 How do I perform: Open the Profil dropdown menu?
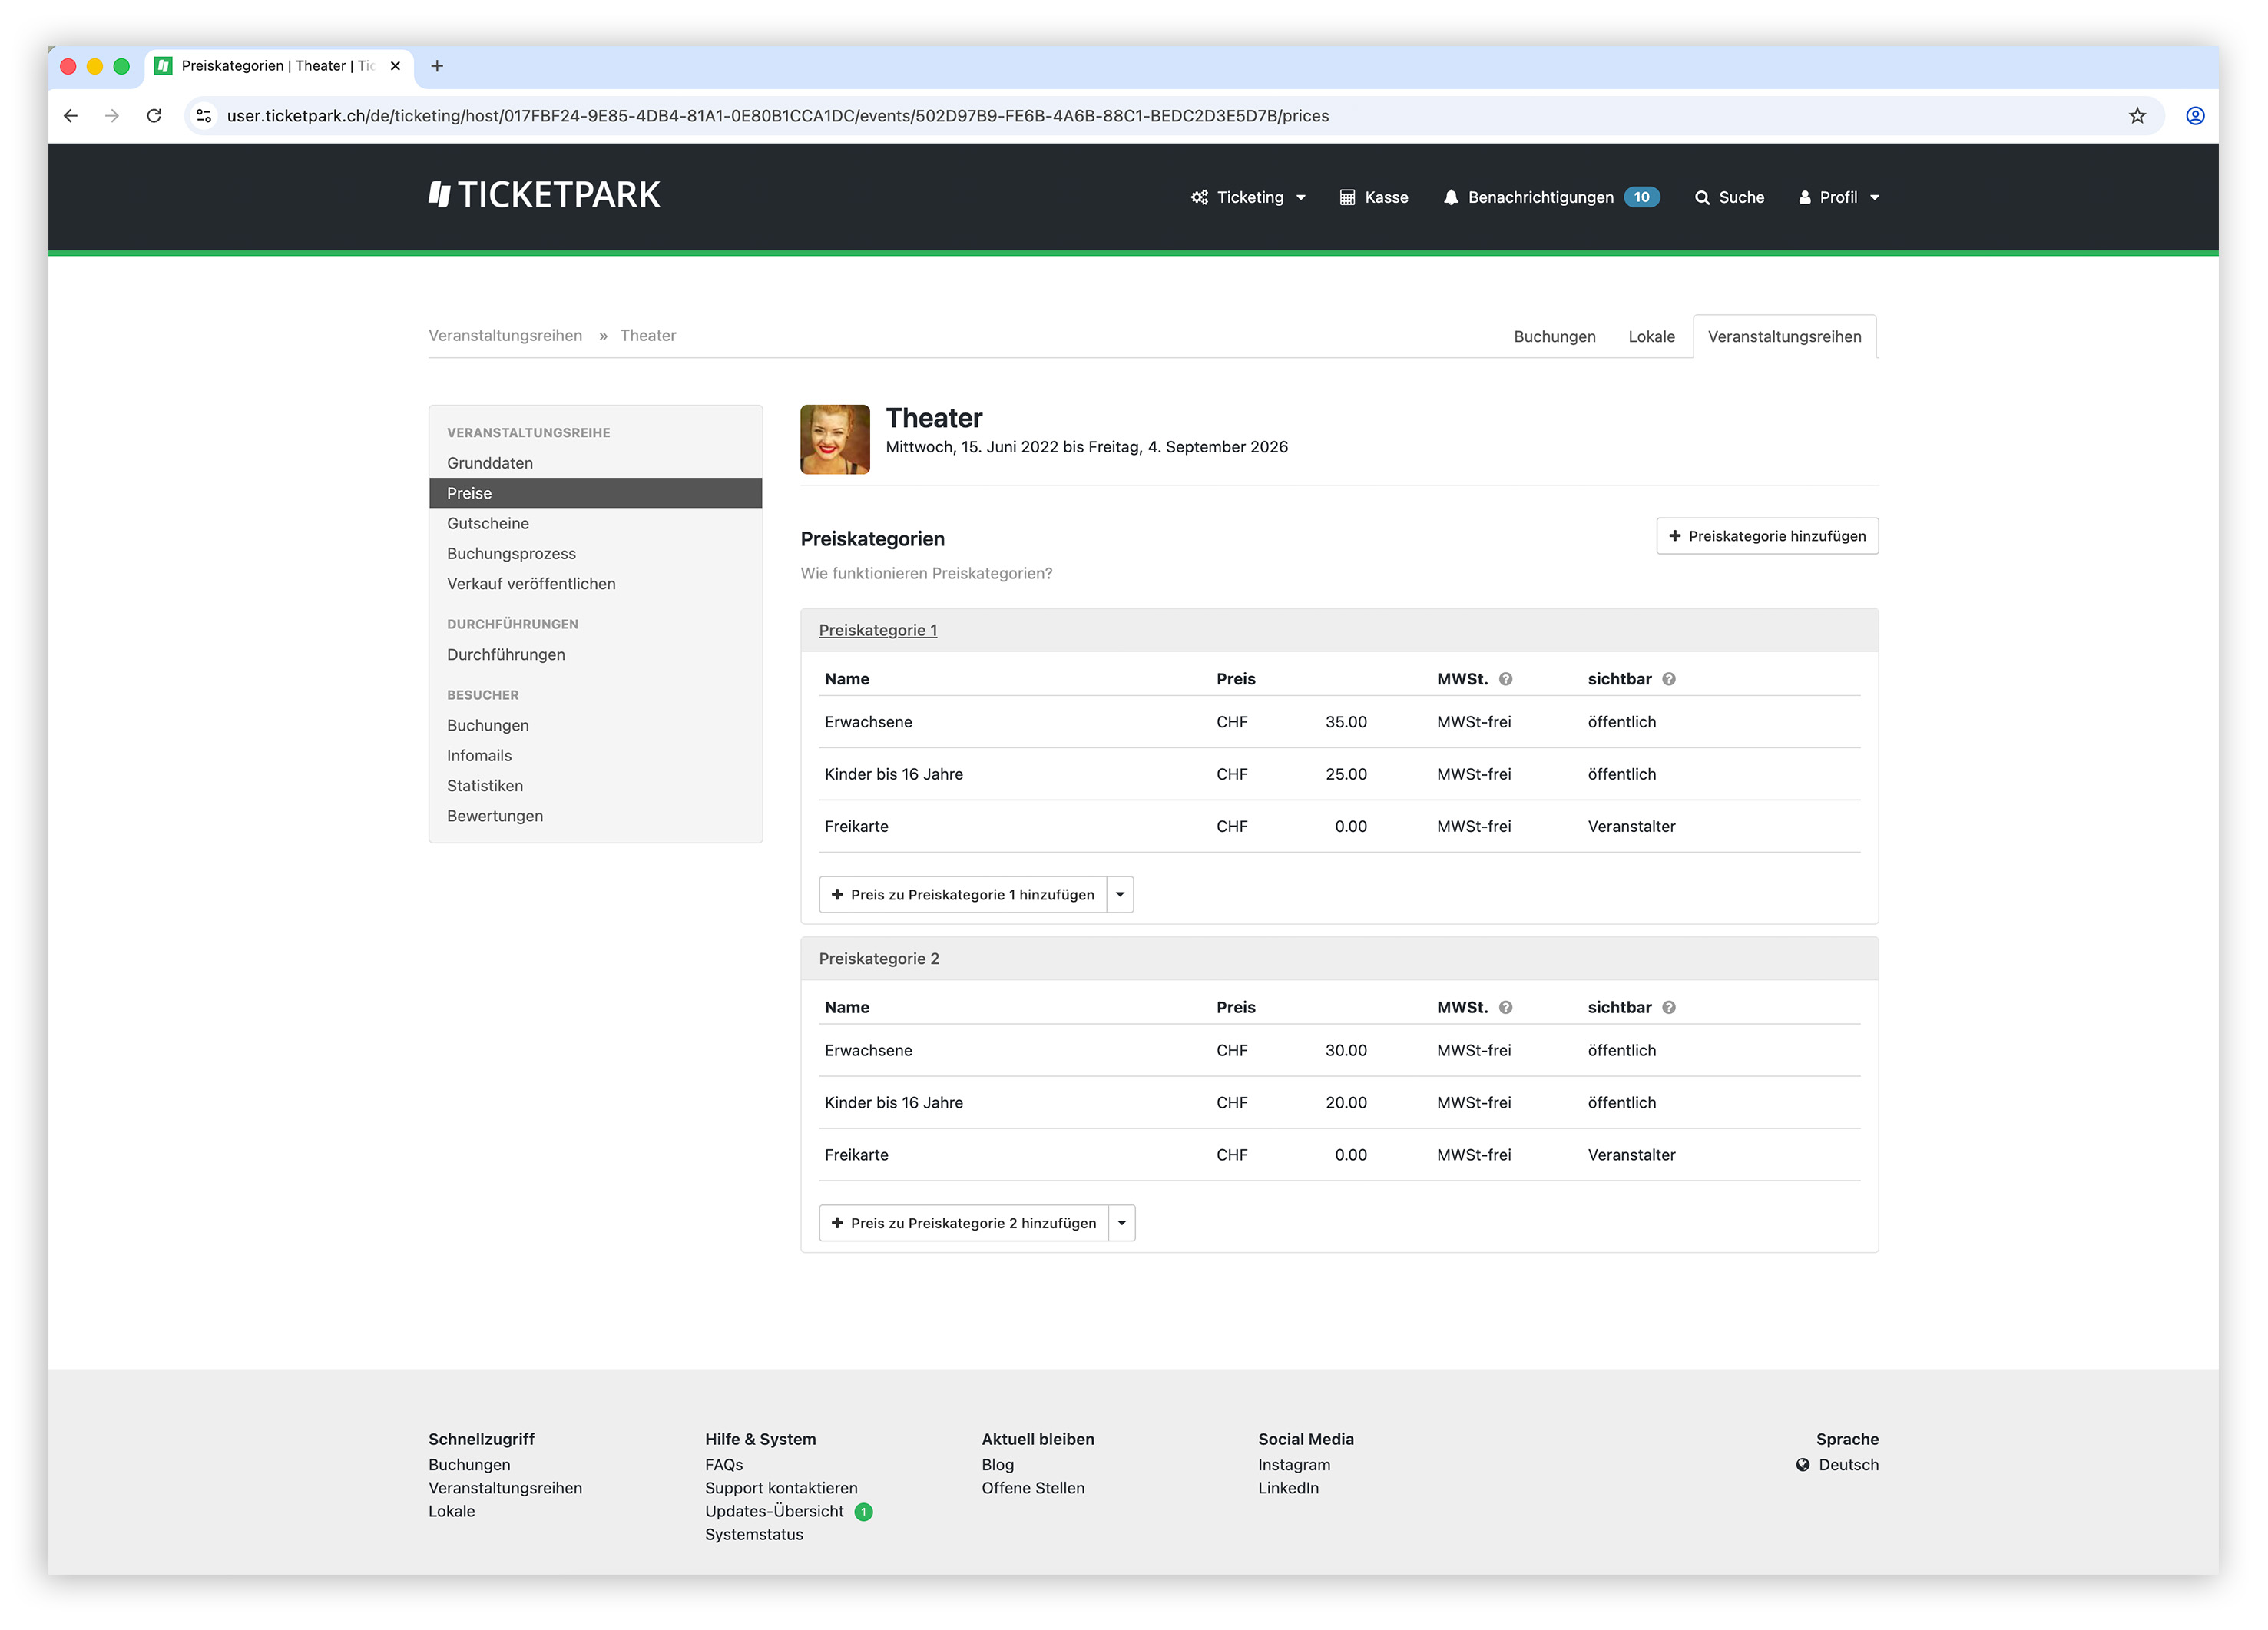1839,197
